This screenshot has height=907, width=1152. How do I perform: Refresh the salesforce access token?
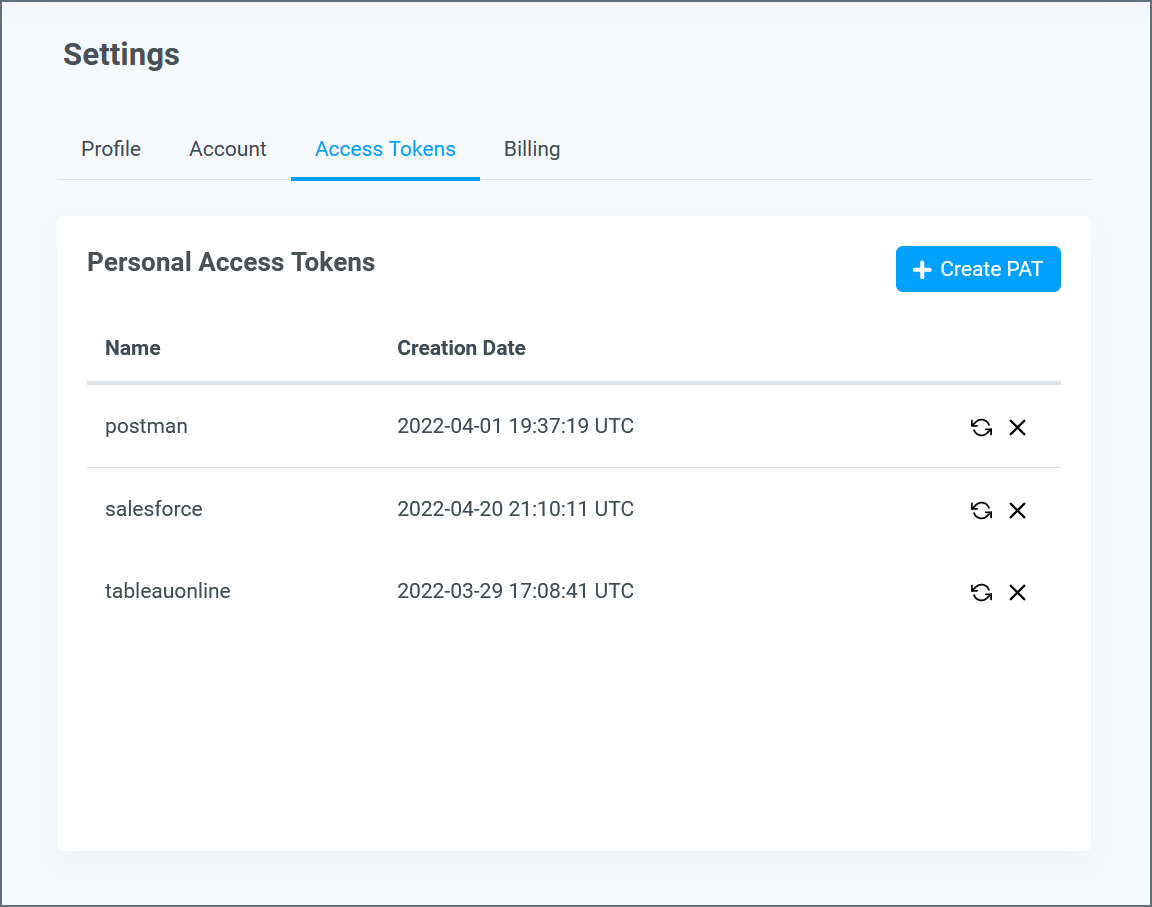(x=981, y=510)
